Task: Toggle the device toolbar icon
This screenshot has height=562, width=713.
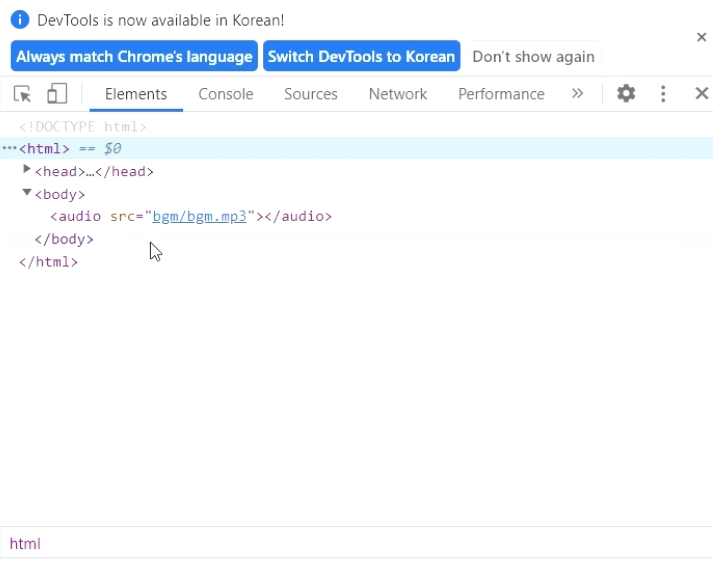Action: pyautogui.click(x=57, y=94)
